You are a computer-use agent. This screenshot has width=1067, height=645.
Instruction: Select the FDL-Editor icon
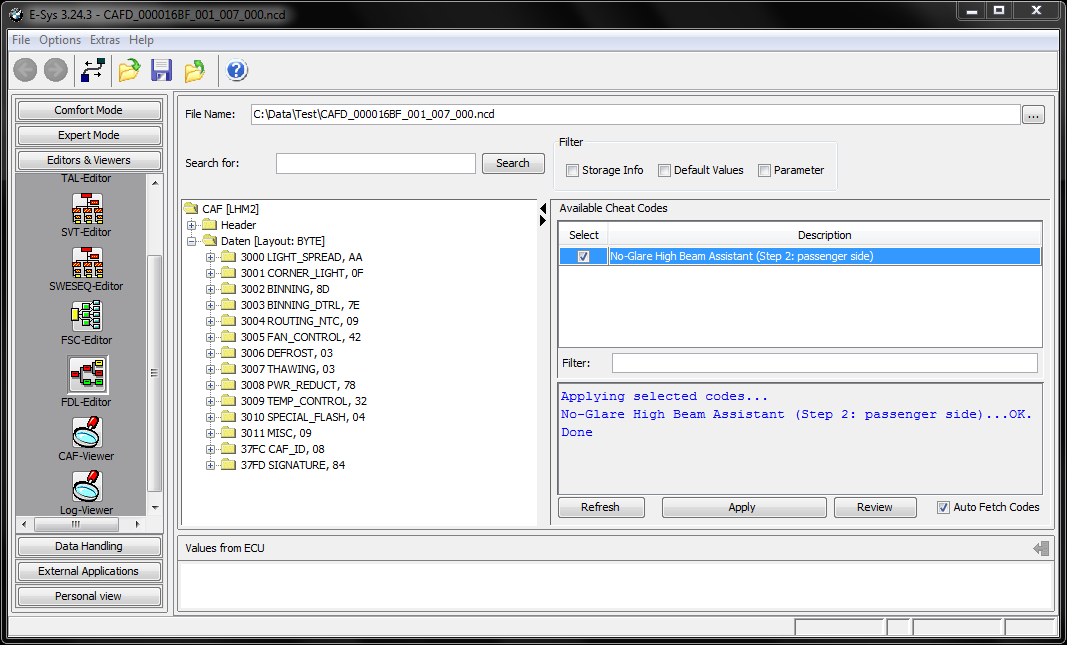tap(87, 374)
